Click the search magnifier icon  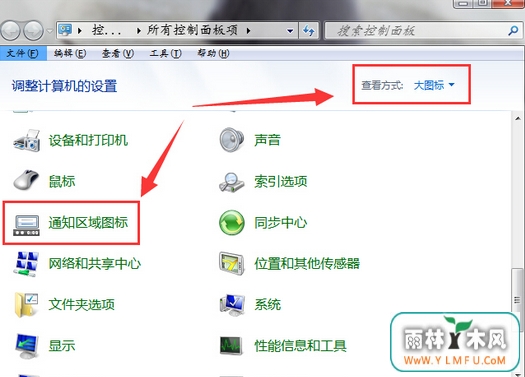click(513, 31)
